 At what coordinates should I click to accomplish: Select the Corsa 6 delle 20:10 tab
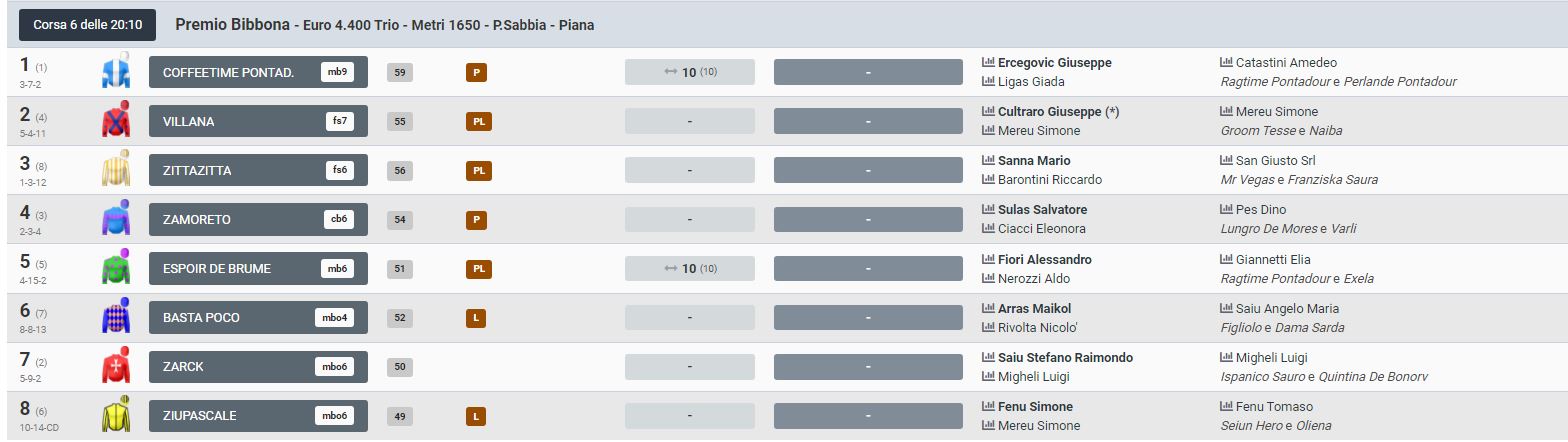[87, 25]
